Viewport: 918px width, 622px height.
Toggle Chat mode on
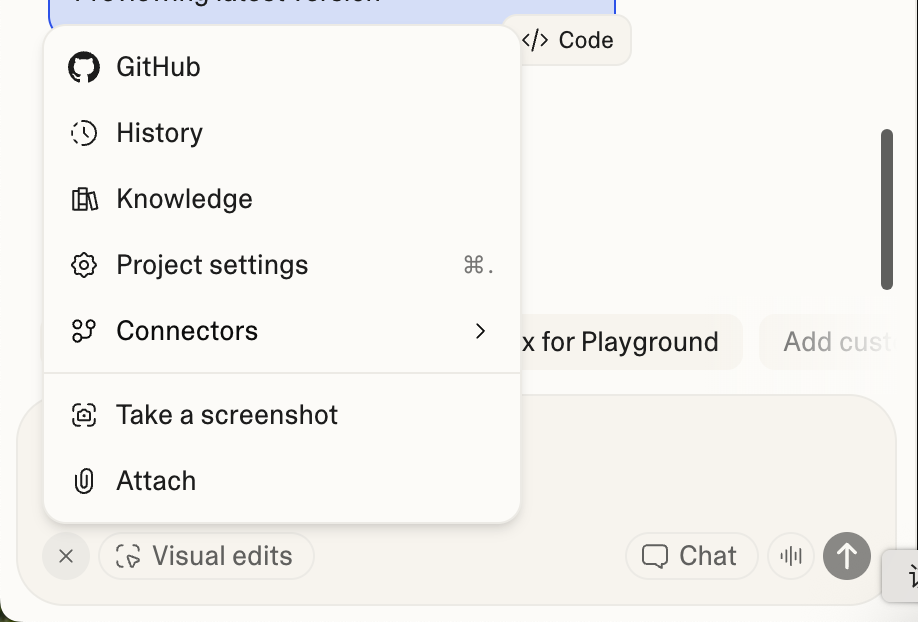[691, 556]
